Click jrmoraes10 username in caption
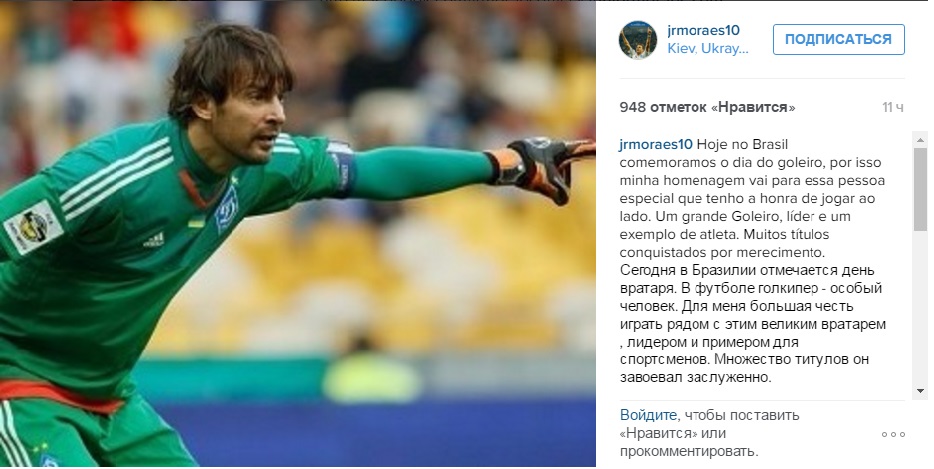 [656, 144]
